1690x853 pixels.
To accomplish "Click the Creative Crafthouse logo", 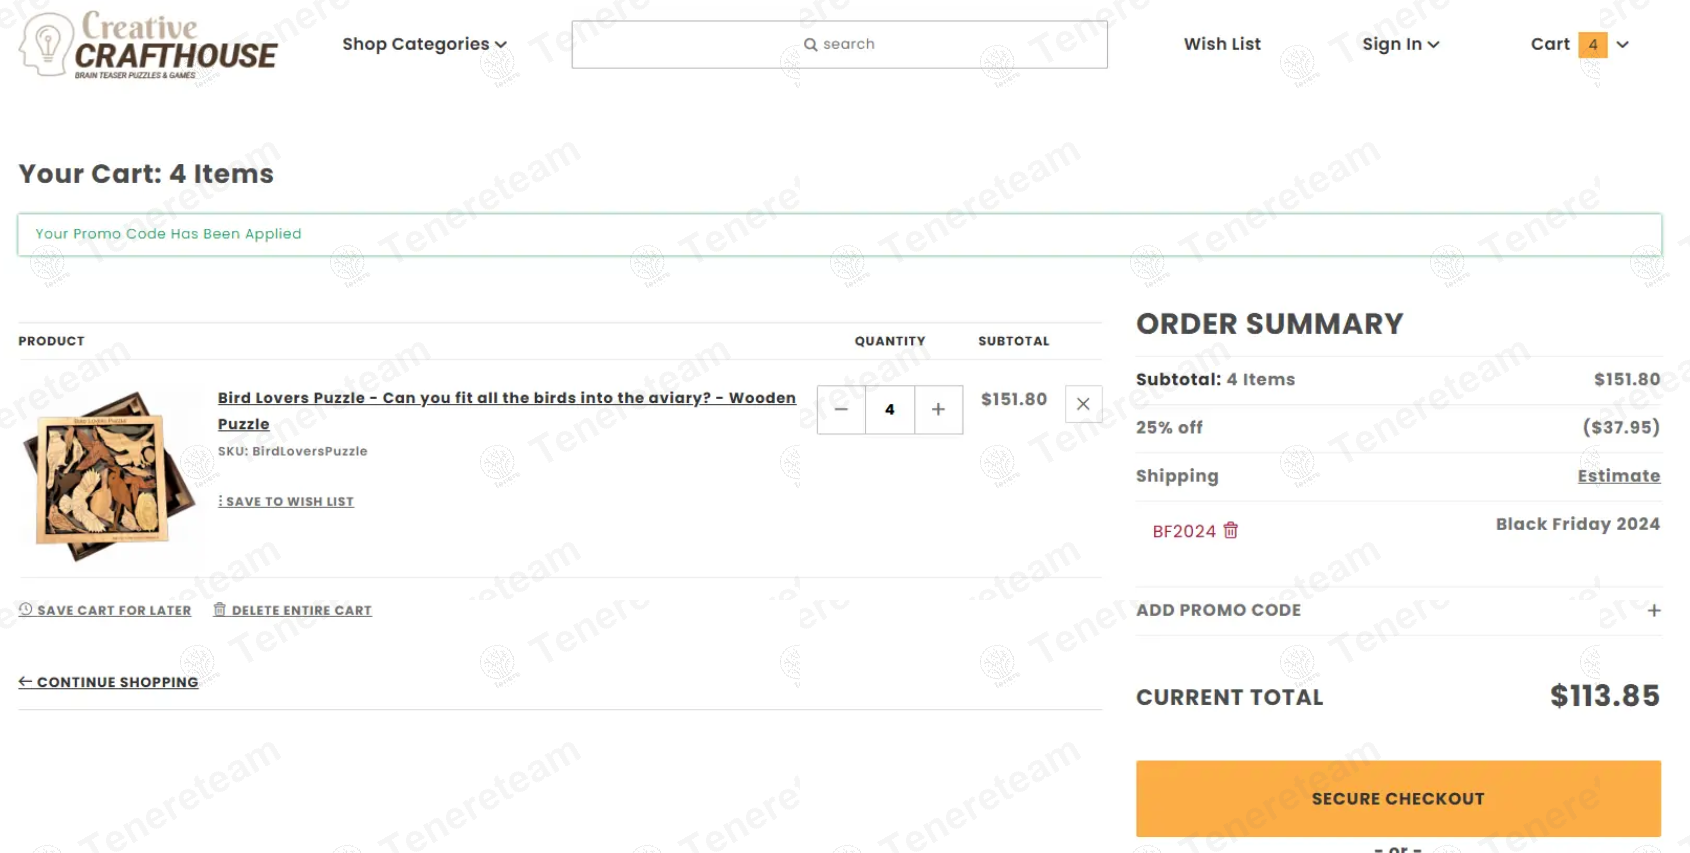I will (x=148, y=45).
